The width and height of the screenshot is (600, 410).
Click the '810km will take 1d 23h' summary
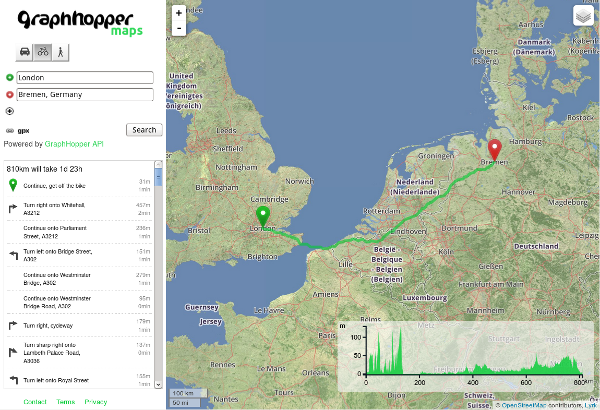pos(44,169)
